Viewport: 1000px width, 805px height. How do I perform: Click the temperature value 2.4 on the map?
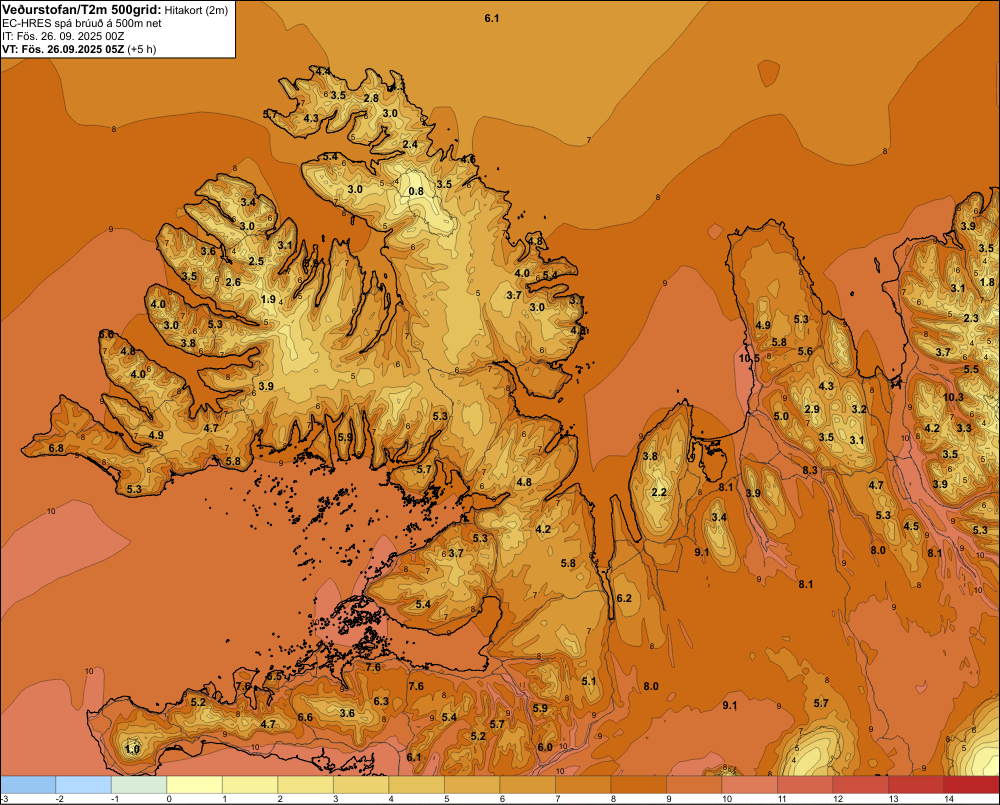pos(410,145)
